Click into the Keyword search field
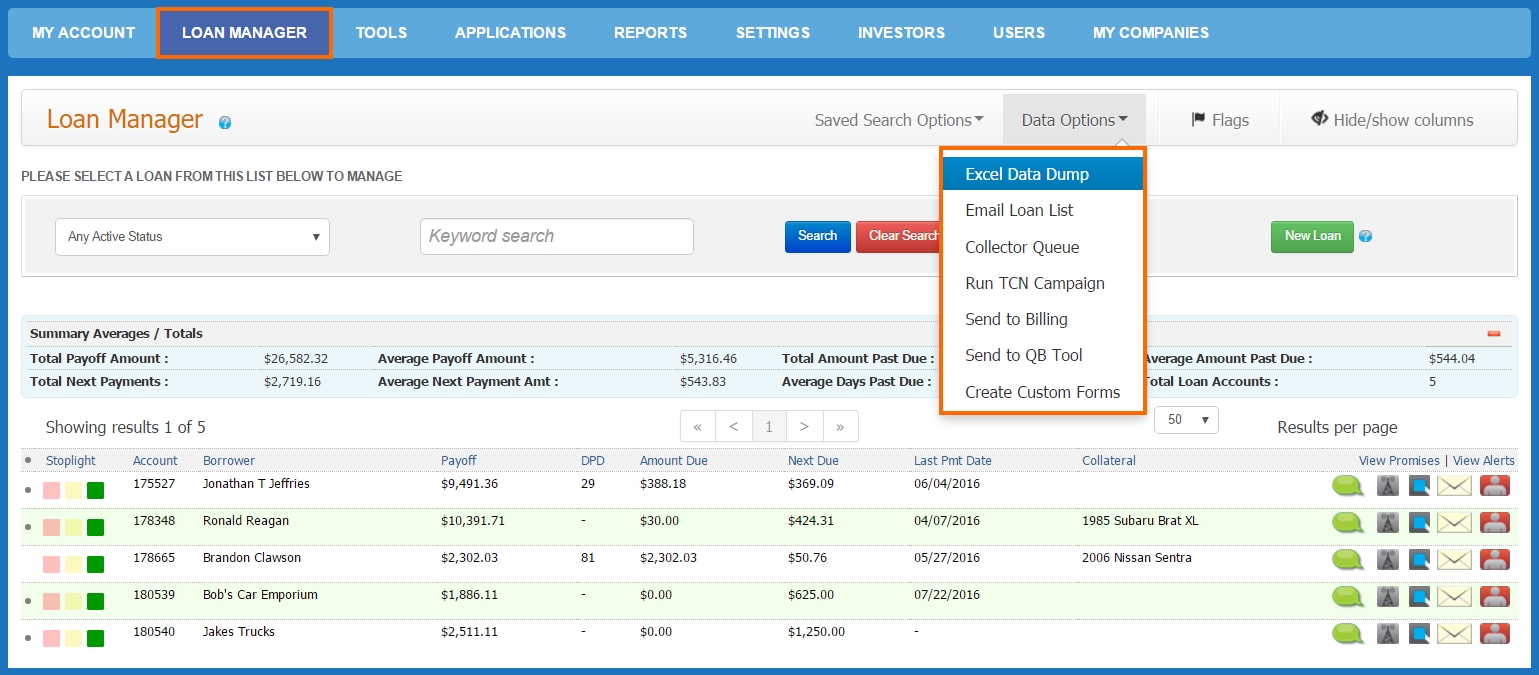1539x675 pixels. (x=557, y=237)
